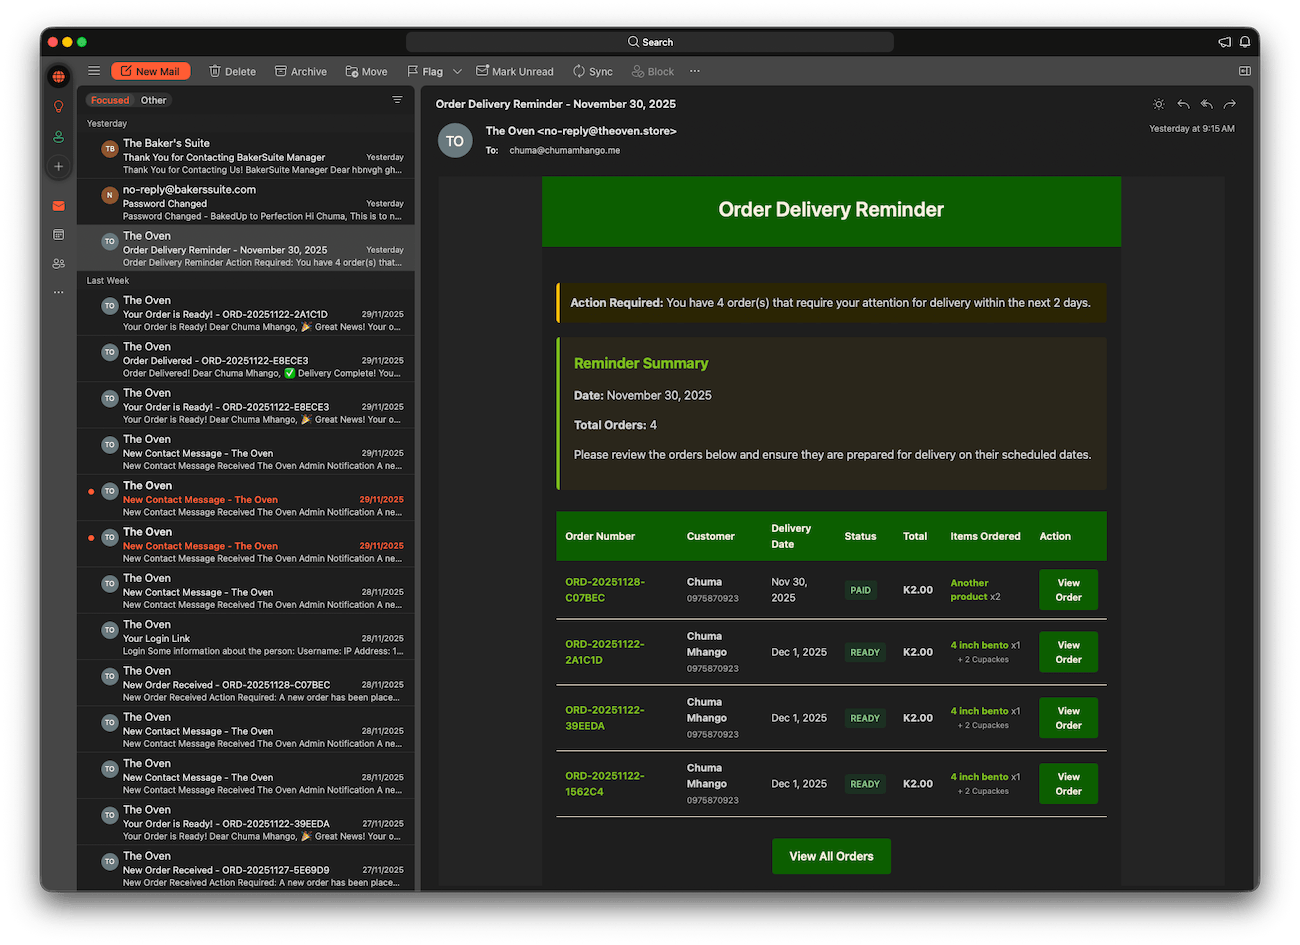Open the People contacts icon in sidebar
1300x945 pixels.
[x=59, y=264]
